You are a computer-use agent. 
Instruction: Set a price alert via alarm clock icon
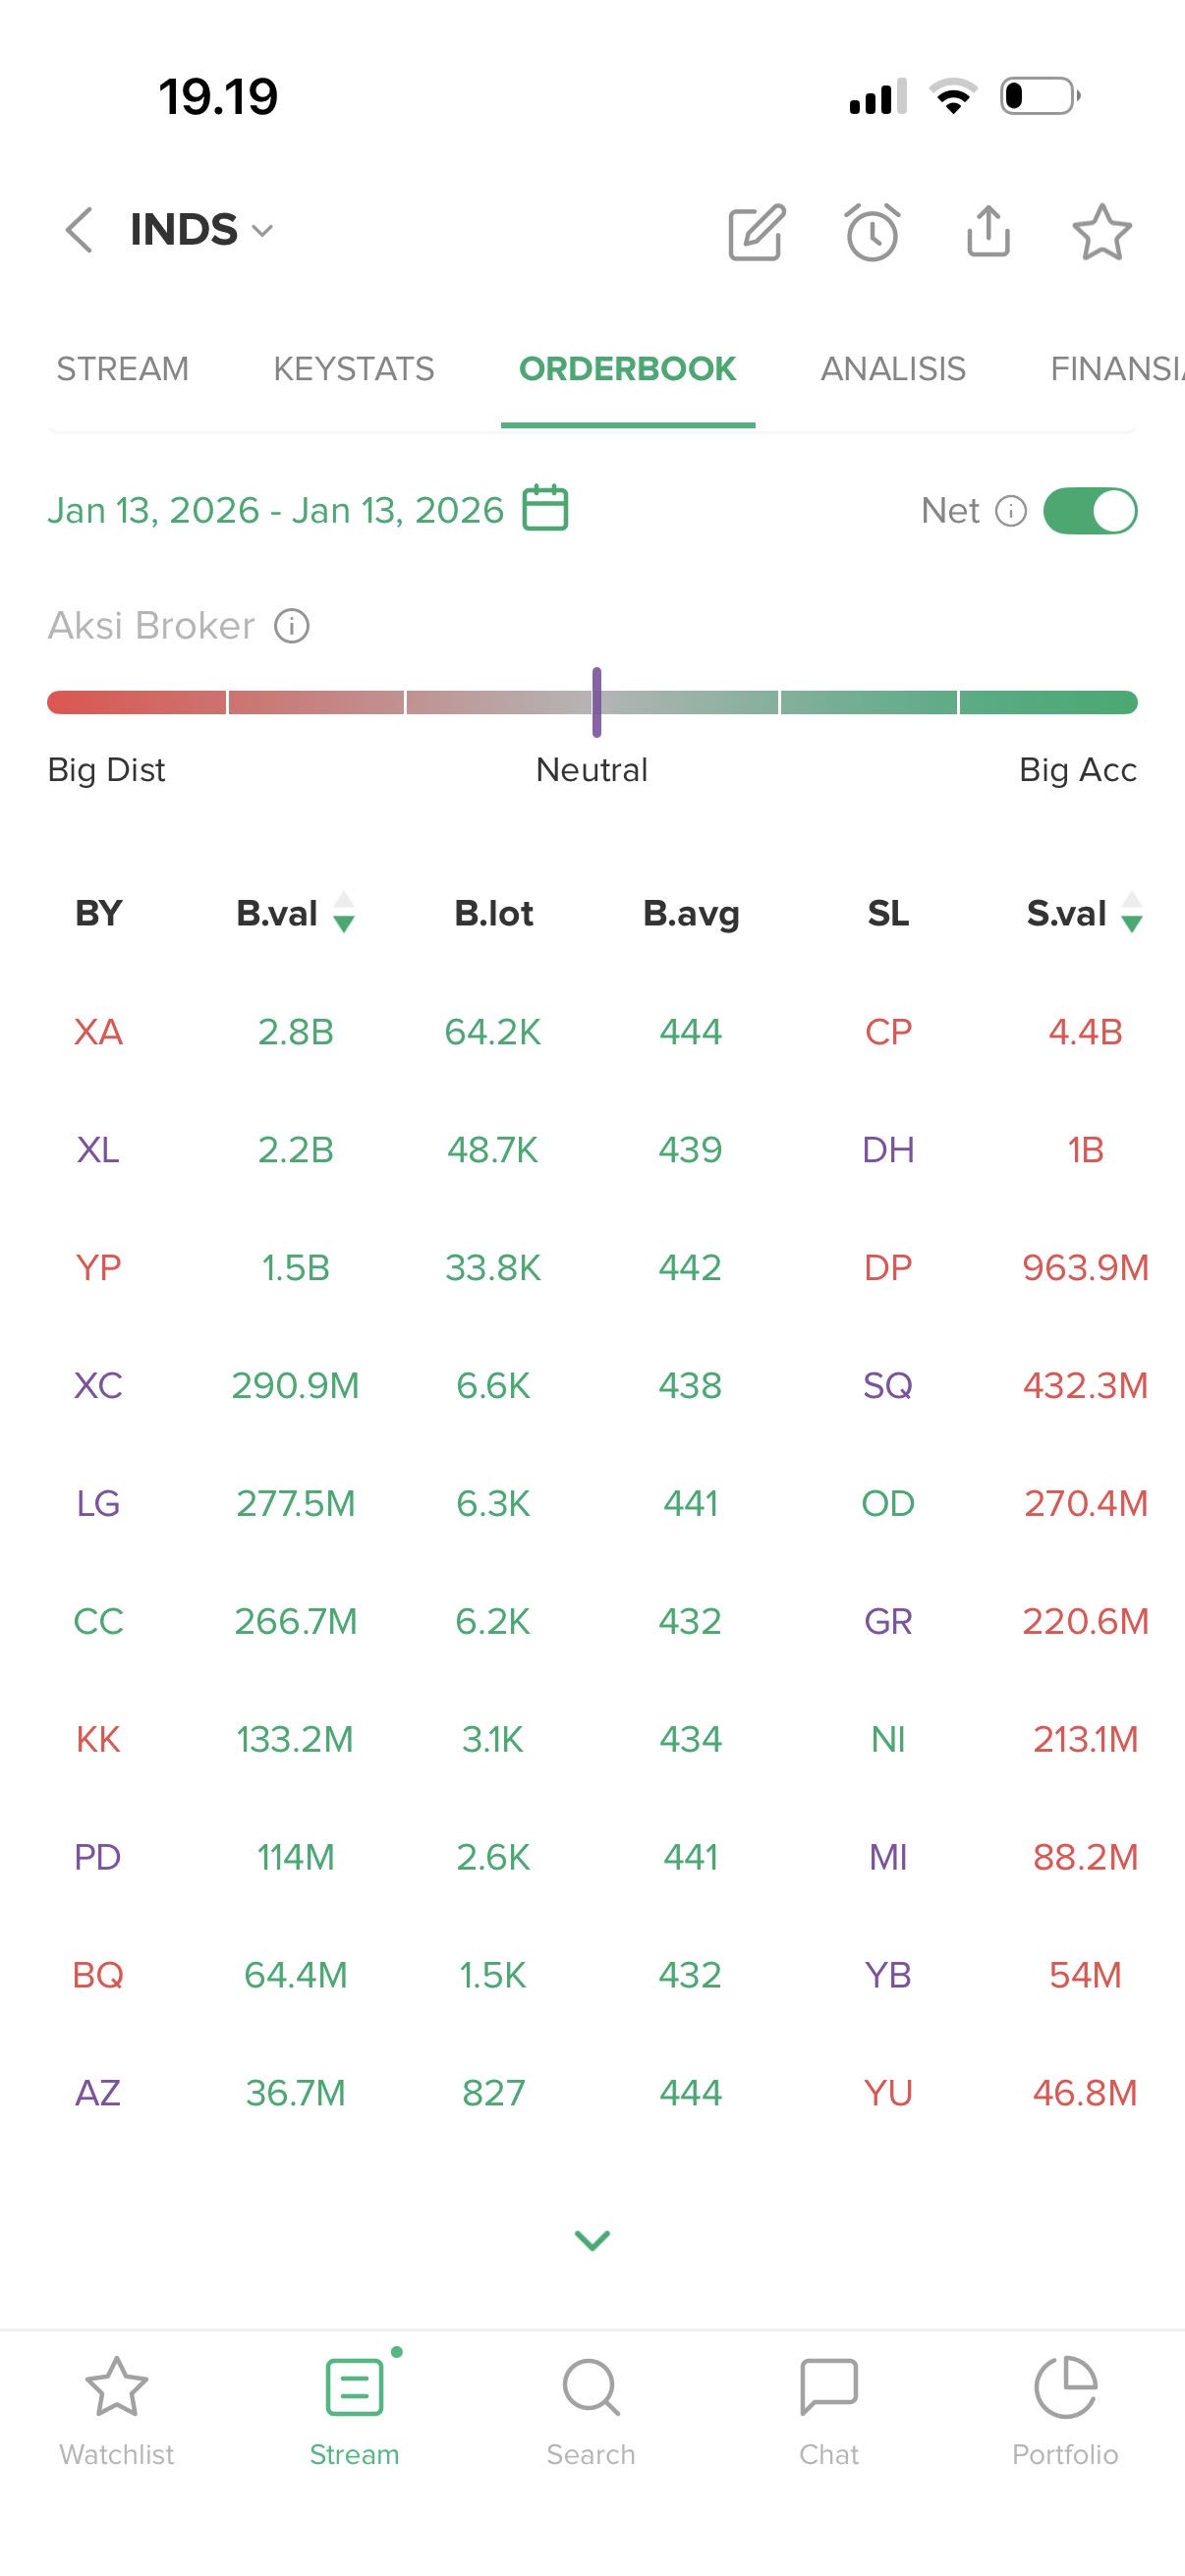[872, 232]
